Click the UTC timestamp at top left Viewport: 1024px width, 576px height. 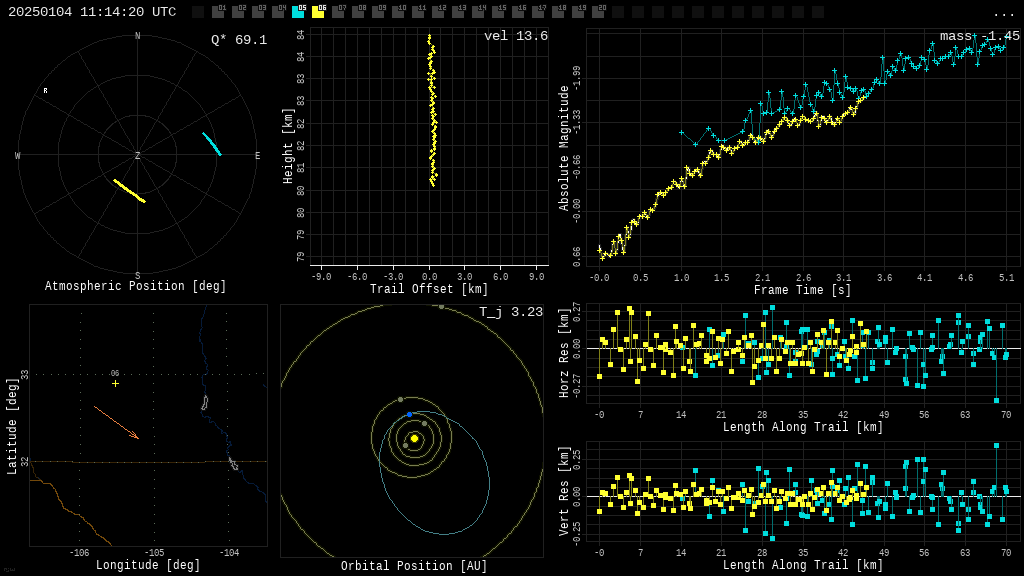(x=92, y=12)
